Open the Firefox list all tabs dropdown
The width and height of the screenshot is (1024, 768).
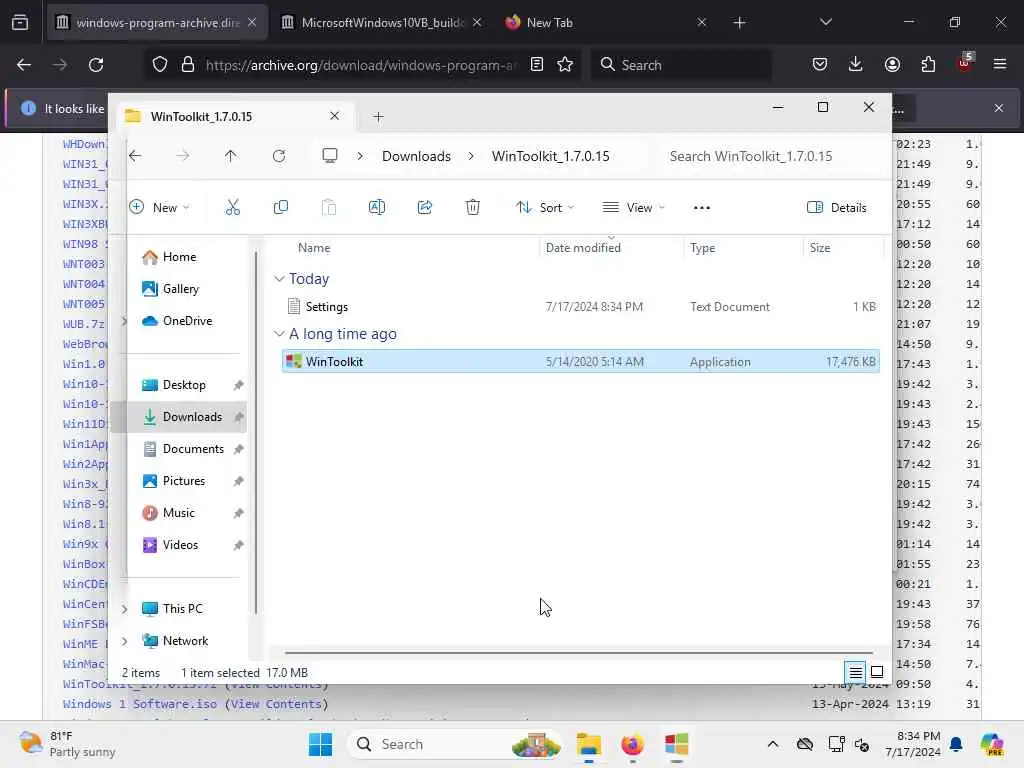click(826, 22)
